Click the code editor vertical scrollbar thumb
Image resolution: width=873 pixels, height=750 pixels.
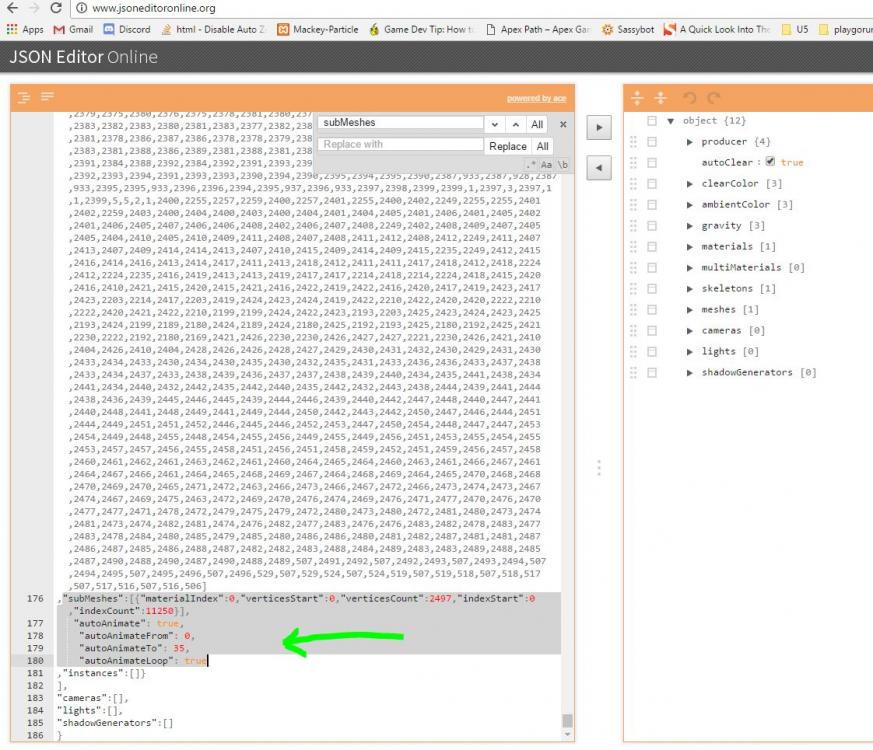click(x=567, y=720)
